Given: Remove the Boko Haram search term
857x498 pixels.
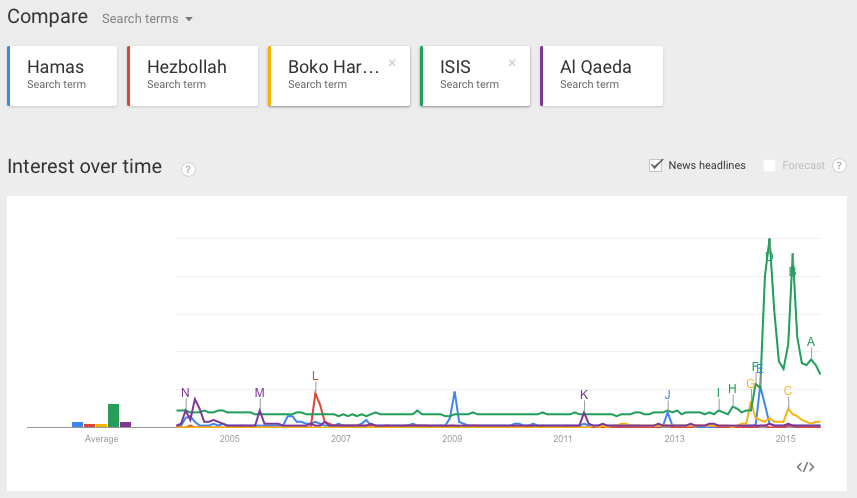Looking at the screenshot, I should tap(392, 62).
